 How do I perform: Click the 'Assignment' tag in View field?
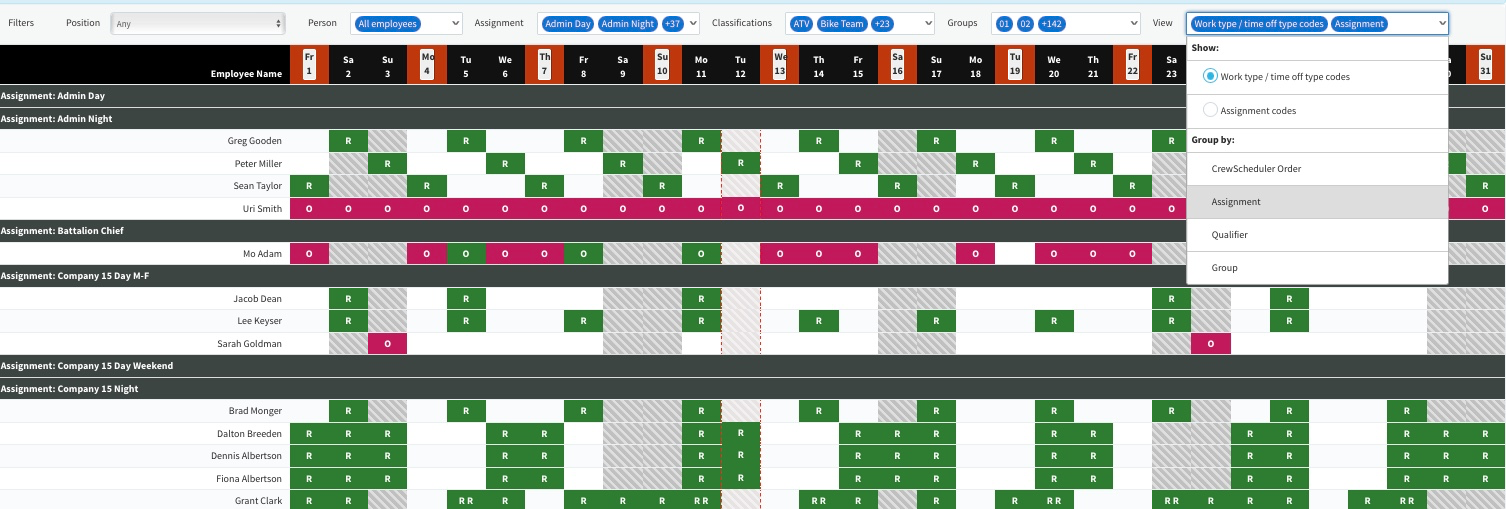pos(1359,23)
